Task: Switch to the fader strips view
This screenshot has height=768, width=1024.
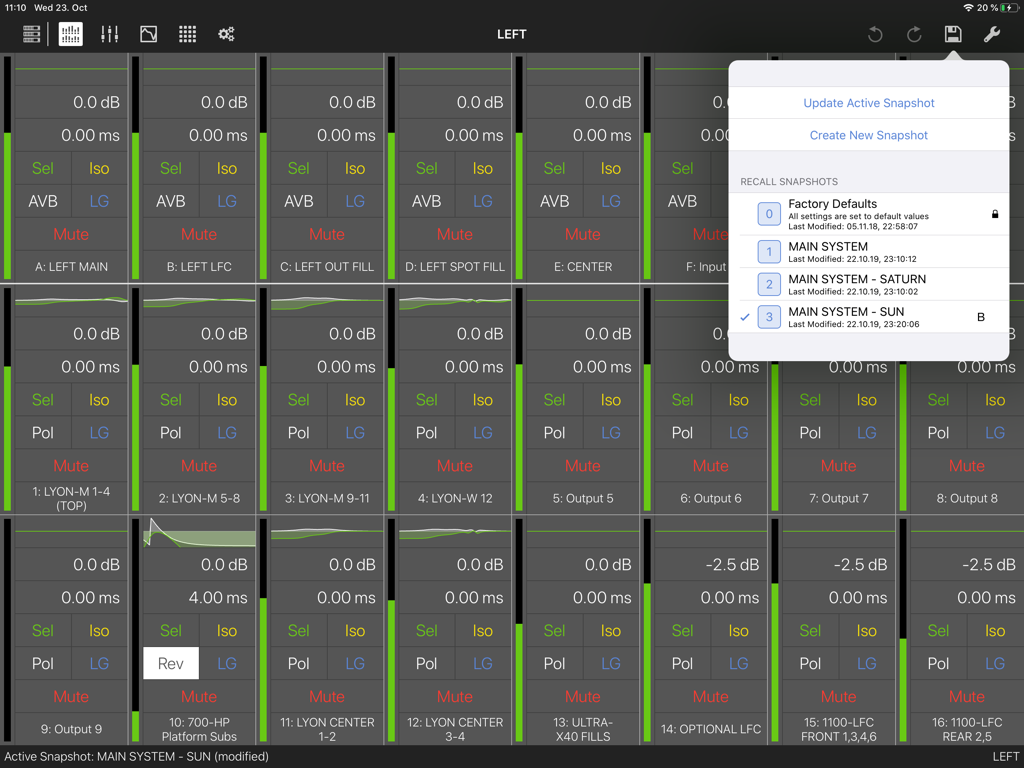Action: [x=109, y=34]
